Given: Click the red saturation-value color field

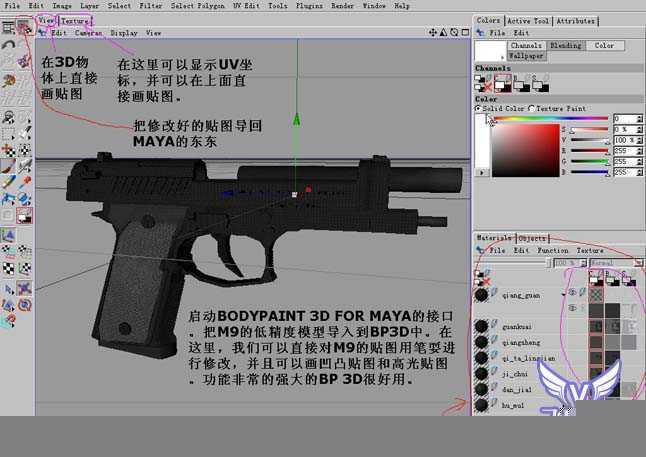Looking at the screenshot, I should (x=526, y=150).
